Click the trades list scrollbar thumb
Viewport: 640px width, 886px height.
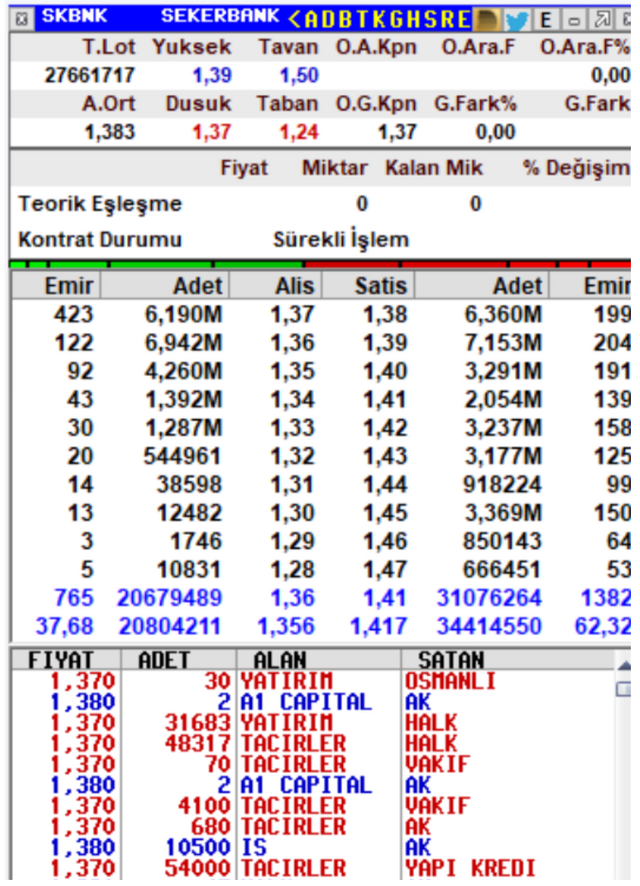(x=624, y=689)
